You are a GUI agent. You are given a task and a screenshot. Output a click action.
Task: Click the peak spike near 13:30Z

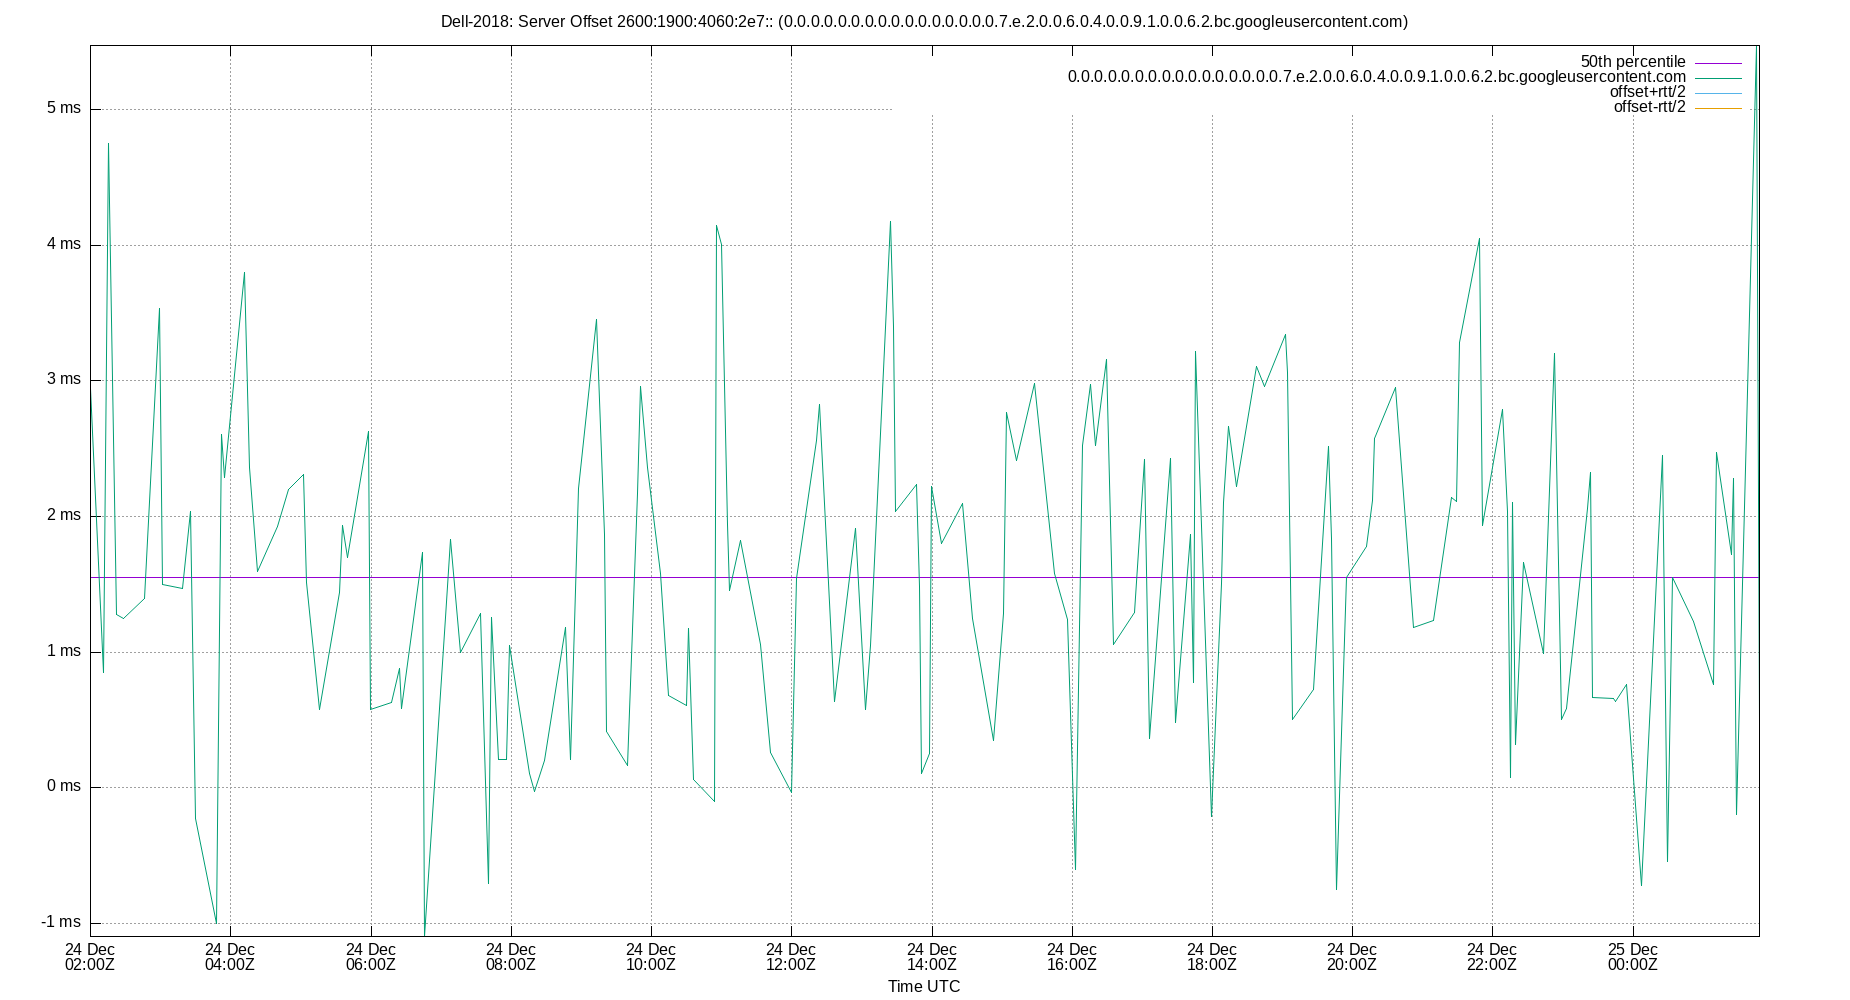[x=891, y=222]
